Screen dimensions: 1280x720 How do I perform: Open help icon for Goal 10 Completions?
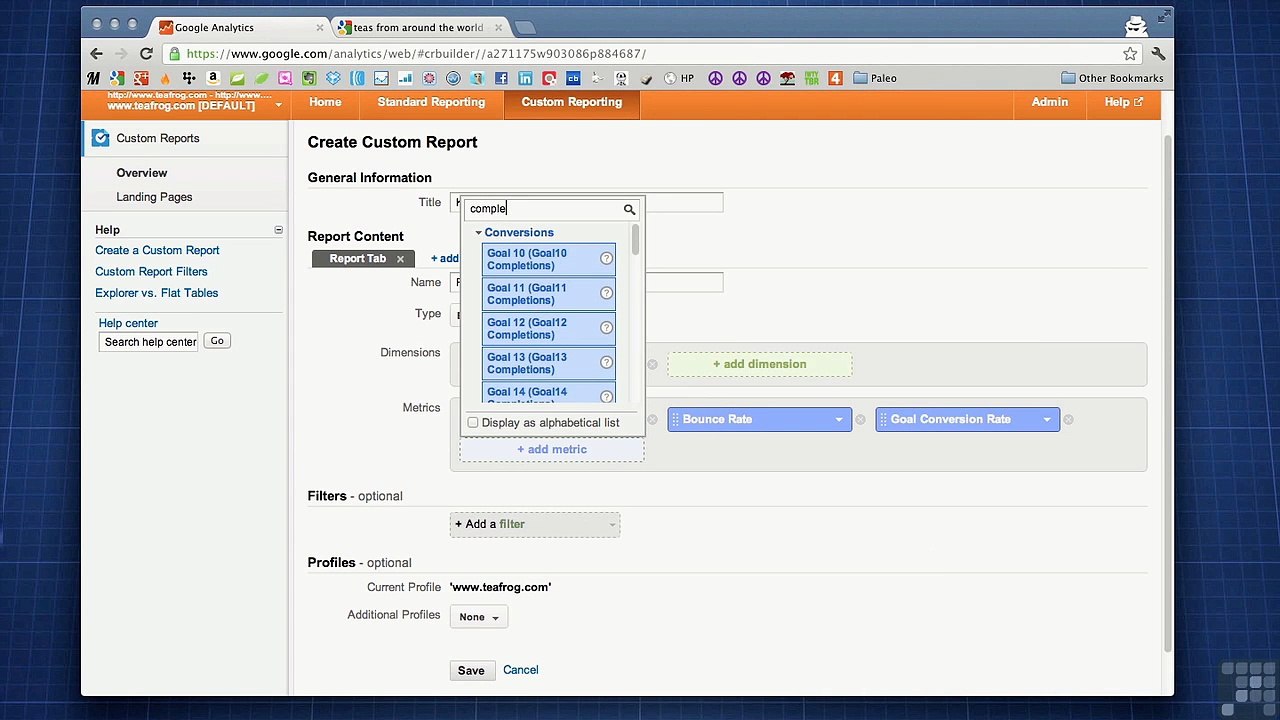[x=606, y=259]
